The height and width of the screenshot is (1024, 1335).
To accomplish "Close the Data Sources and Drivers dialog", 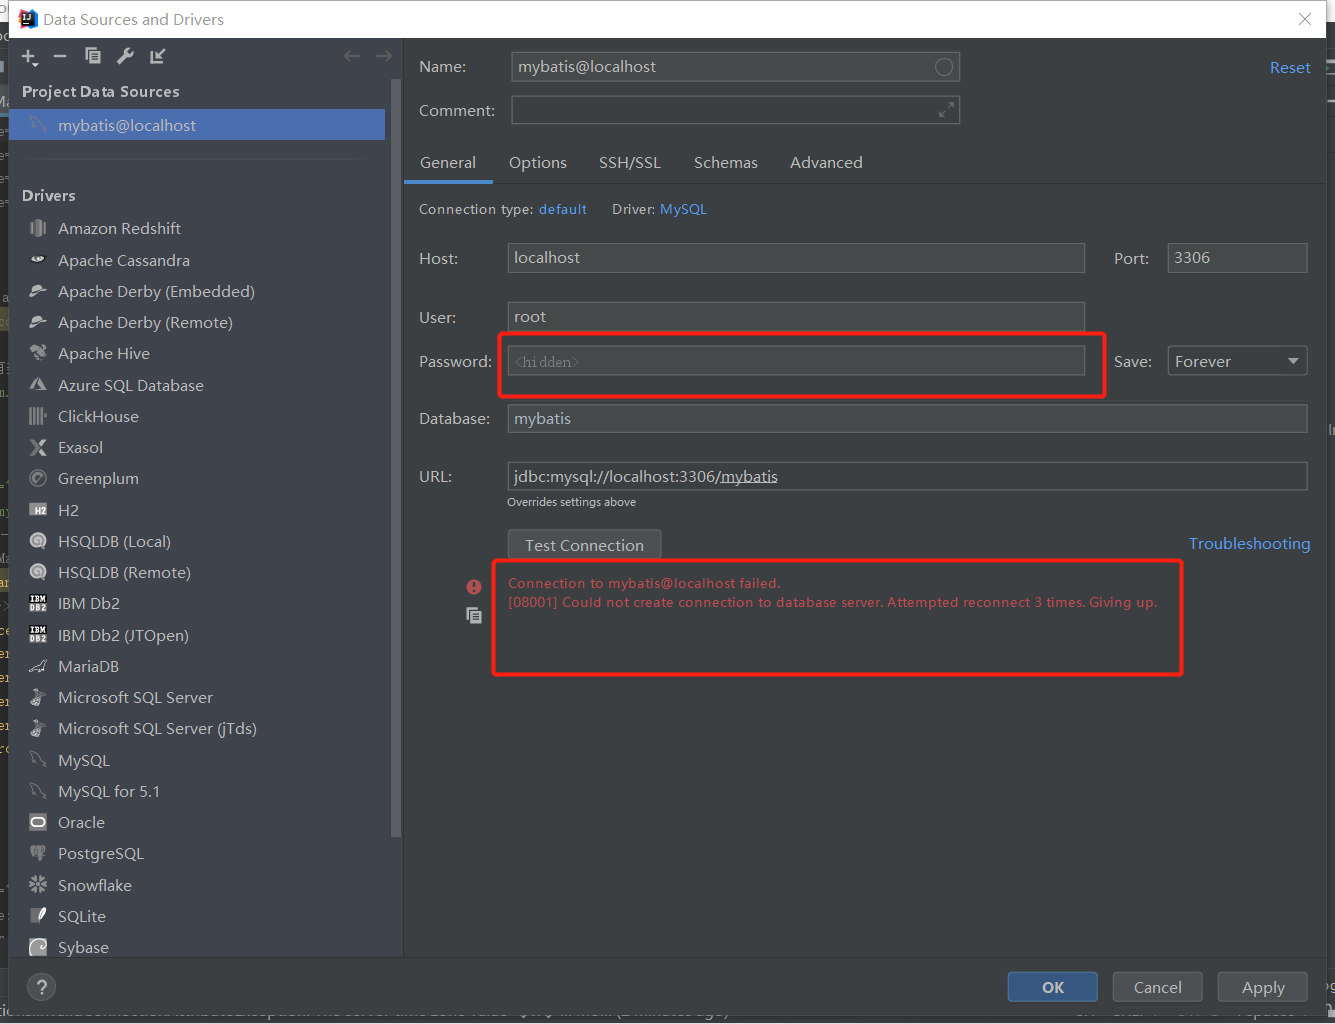I will 1304,19.
